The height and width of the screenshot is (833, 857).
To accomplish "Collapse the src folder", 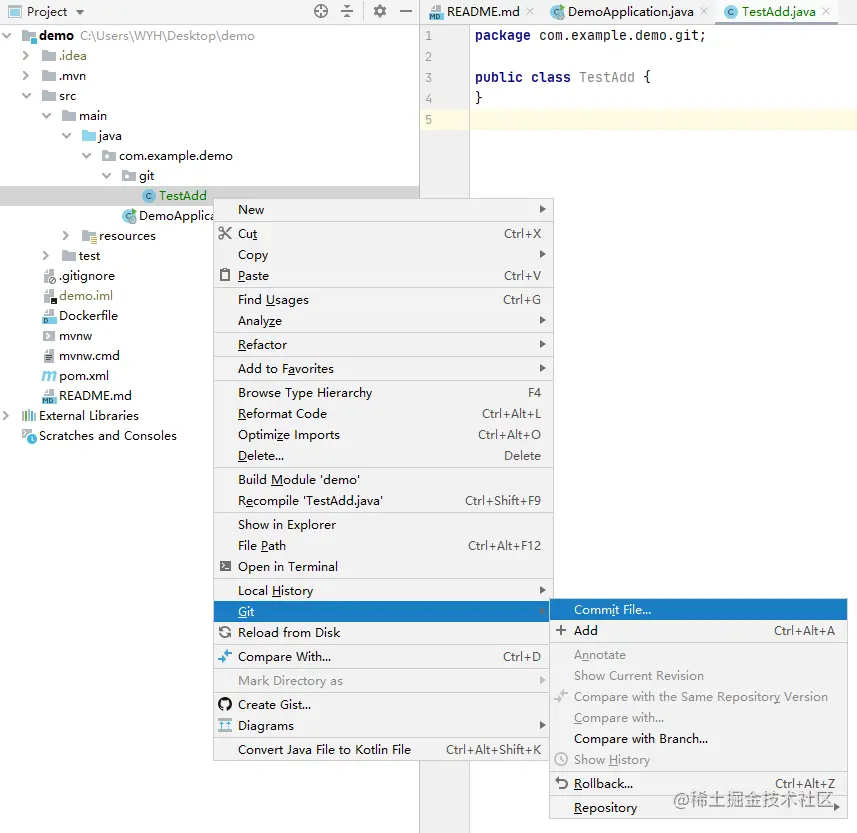I will (26, 96).
